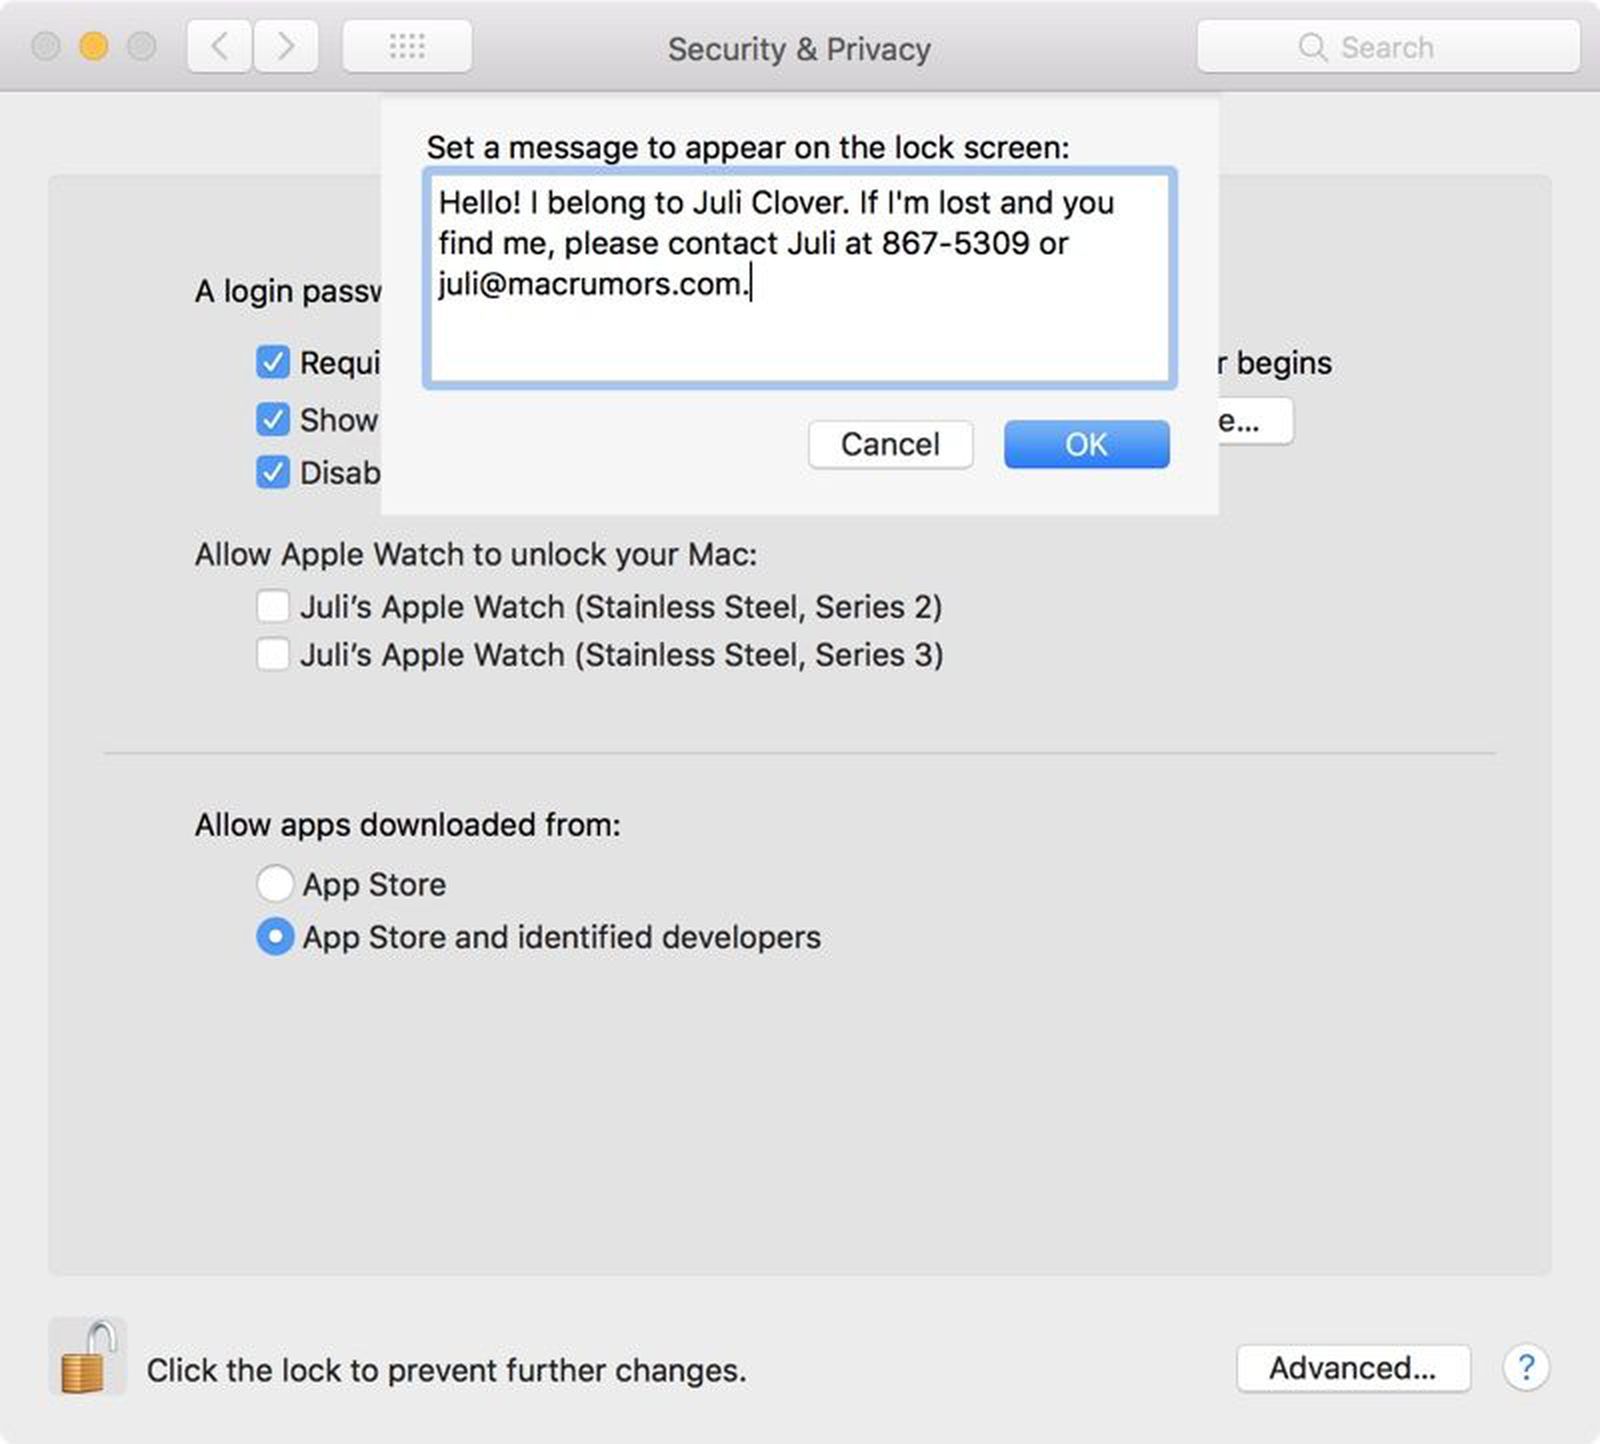Uncheck the Disable automatic login checkbox

272,473
